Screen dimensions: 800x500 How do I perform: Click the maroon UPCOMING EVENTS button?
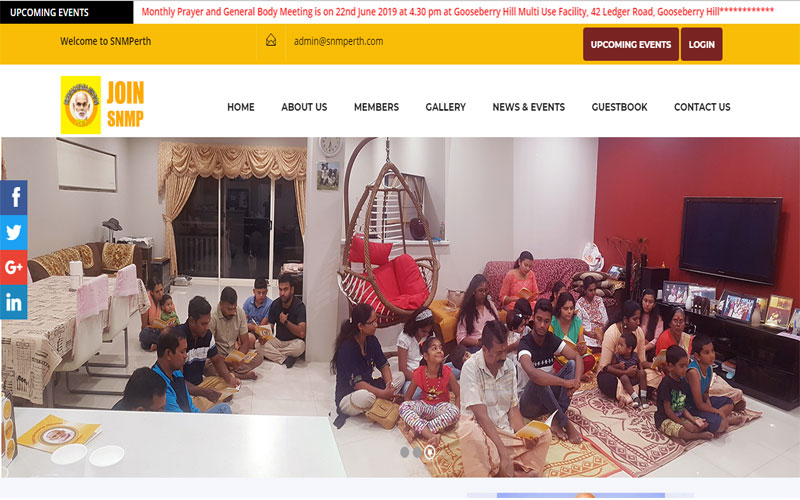coord(631,44)
